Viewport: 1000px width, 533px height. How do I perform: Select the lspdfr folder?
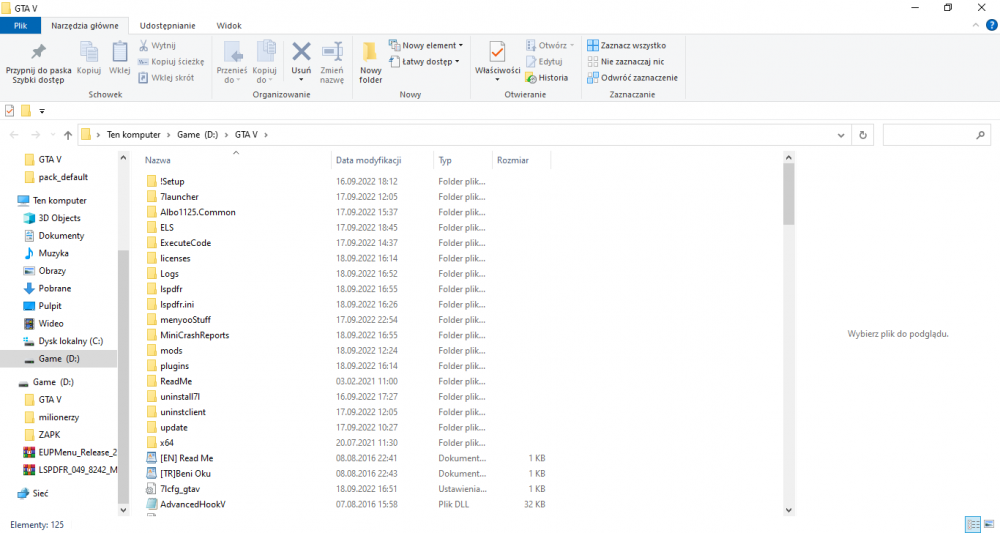click(164, 289)
